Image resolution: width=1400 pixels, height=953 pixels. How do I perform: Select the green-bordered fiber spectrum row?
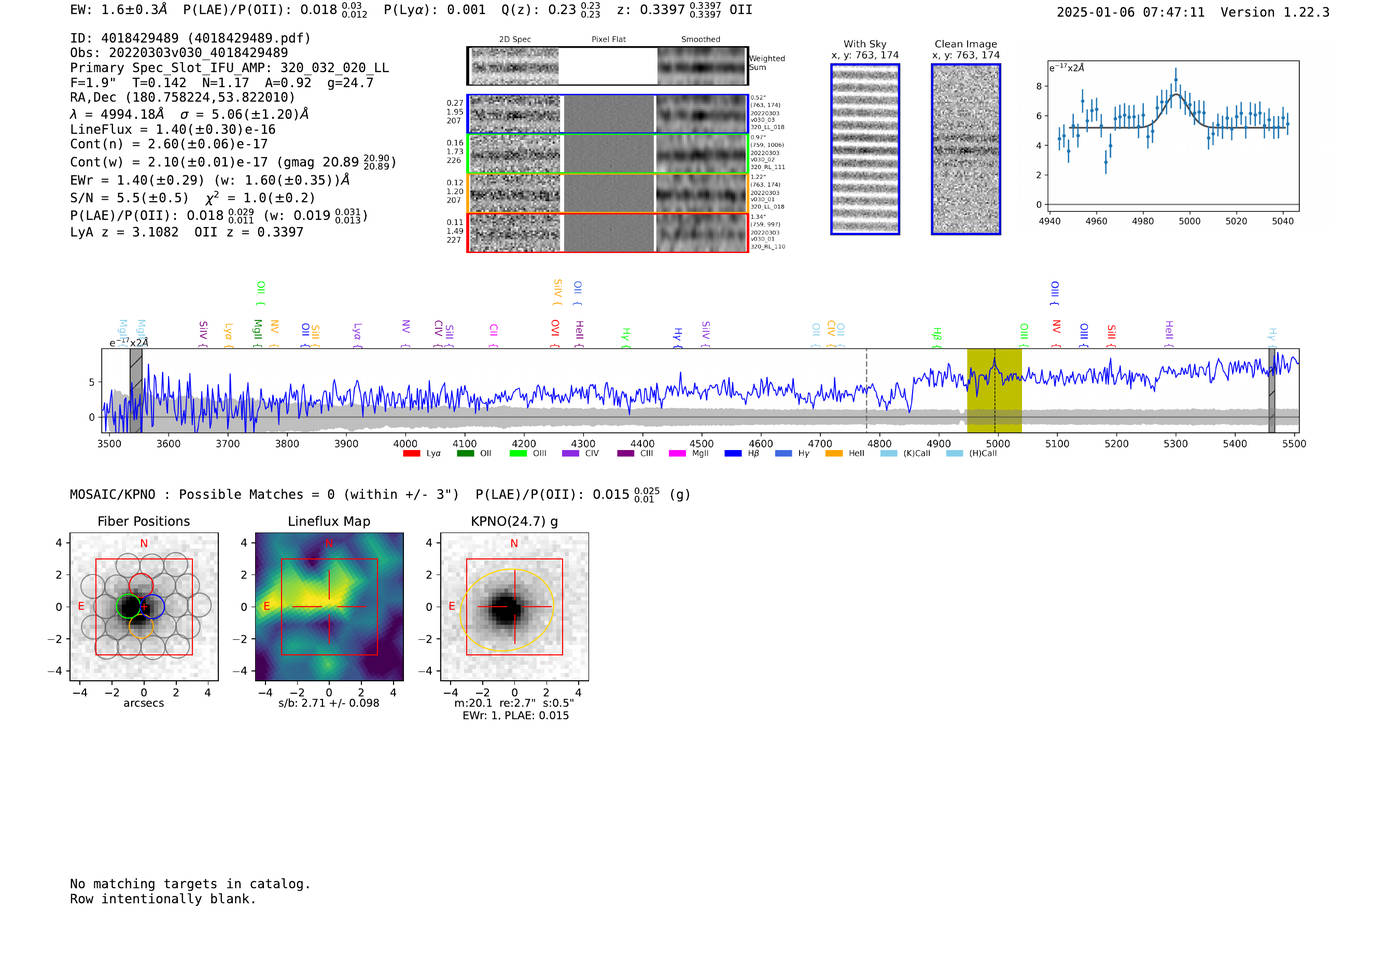click(607, 154)
